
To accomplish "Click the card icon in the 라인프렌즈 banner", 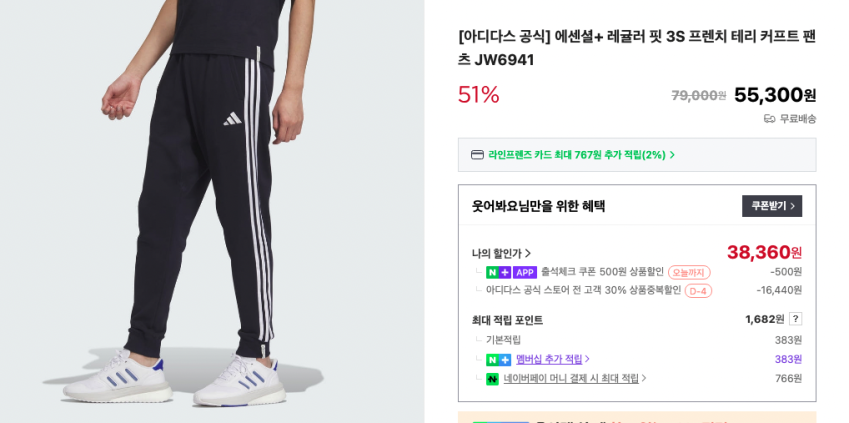I will (477, 155).
